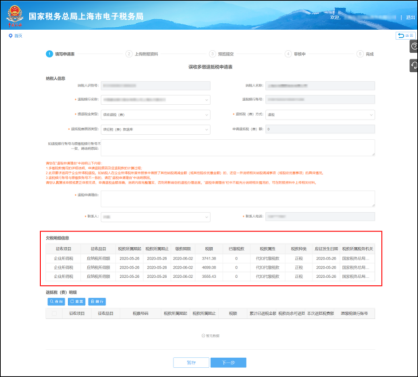Click the third blue delete-row button

click(97, 302)
